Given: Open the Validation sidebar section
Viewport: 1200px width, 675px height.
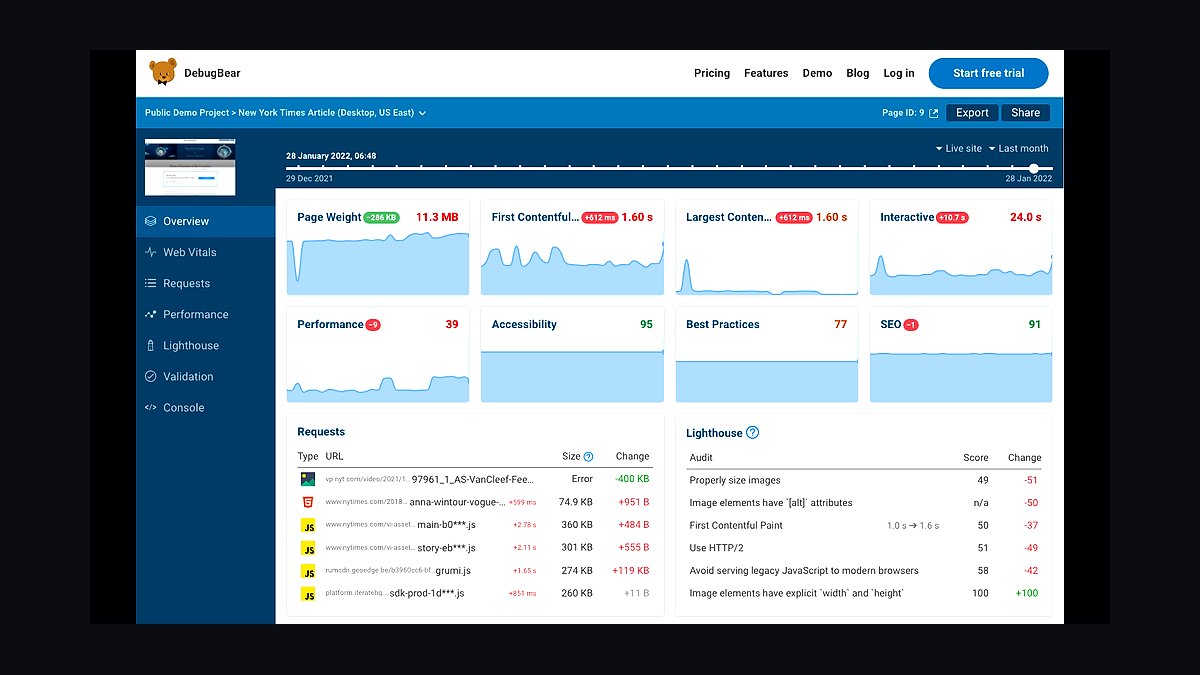Looking at the screenshot, I should click(x=205, y=376).
